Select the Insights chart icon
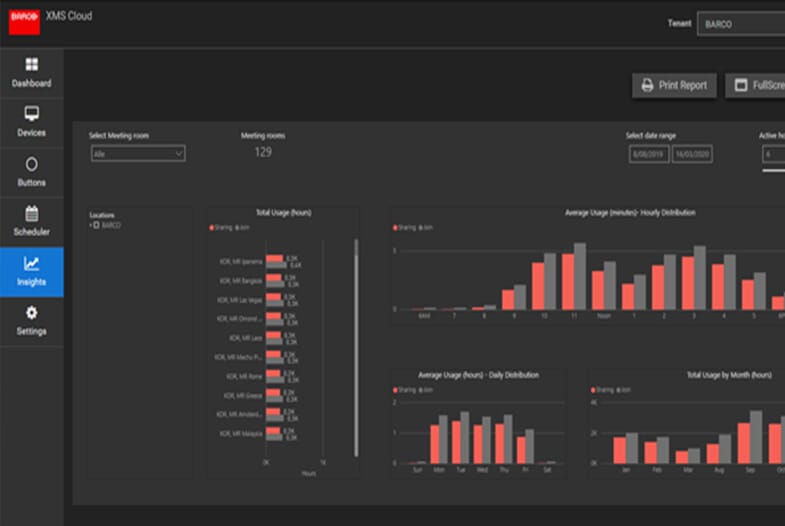This screenshot has width=785, height=526. (x=31, y=264)
